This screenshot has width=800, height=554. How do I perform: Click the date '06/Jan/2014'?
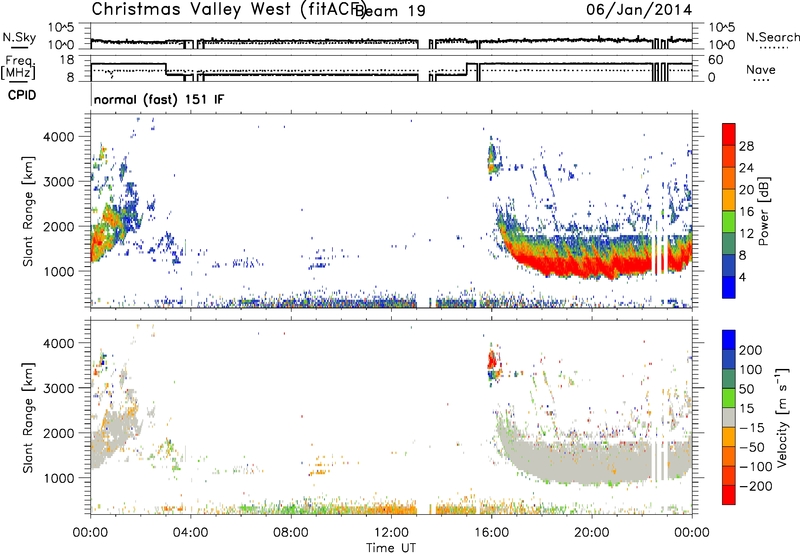tap(639, 9)
